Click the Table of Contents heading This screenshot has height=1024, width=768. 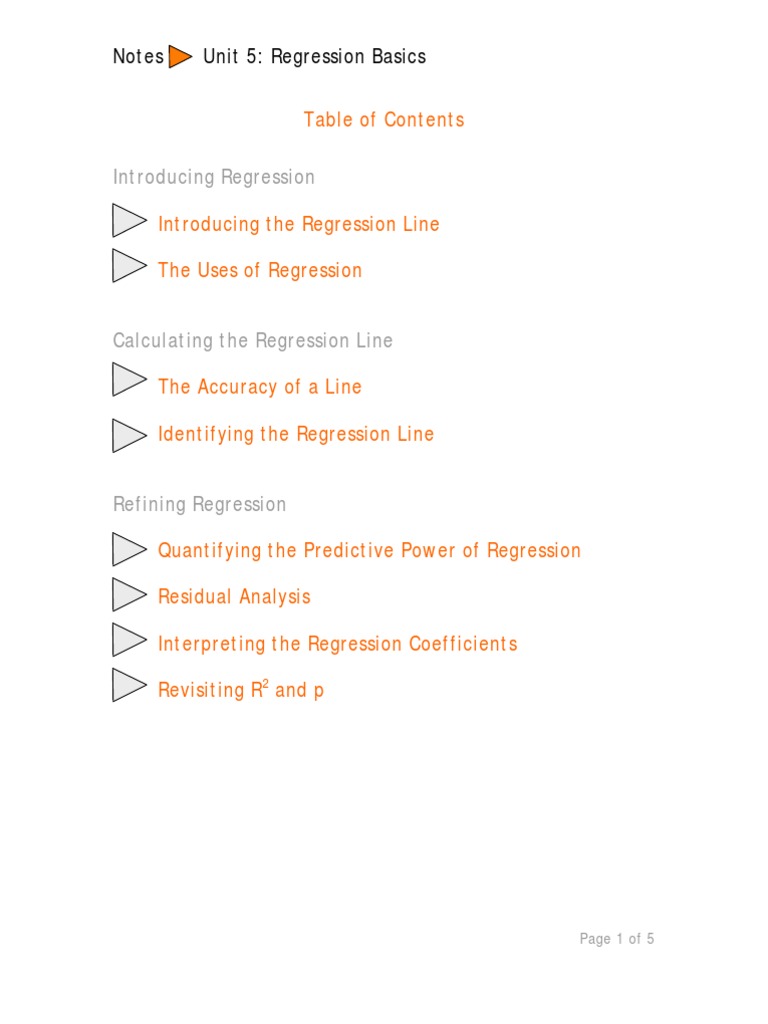coord(384,120)
